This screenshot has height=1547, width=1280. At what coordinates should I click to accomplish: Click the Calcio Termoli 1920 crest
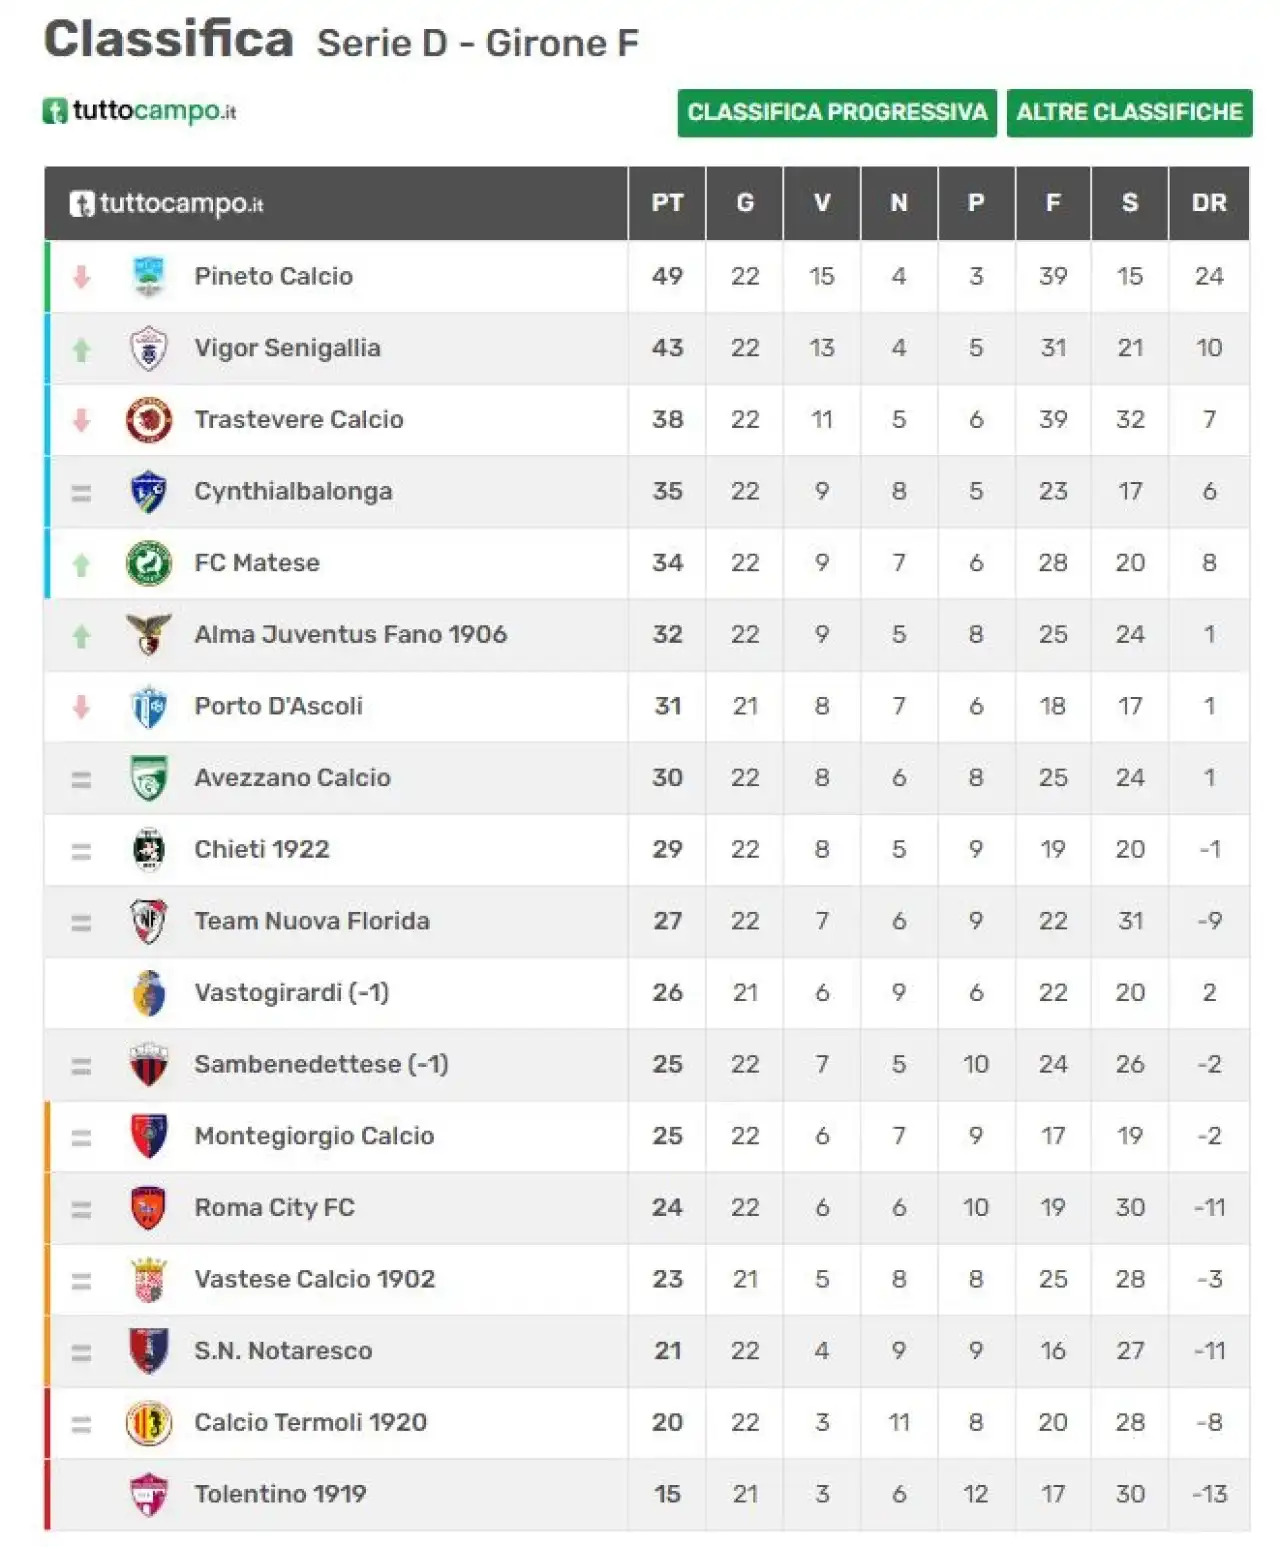pyautogui.click(x=149, y=1423)
